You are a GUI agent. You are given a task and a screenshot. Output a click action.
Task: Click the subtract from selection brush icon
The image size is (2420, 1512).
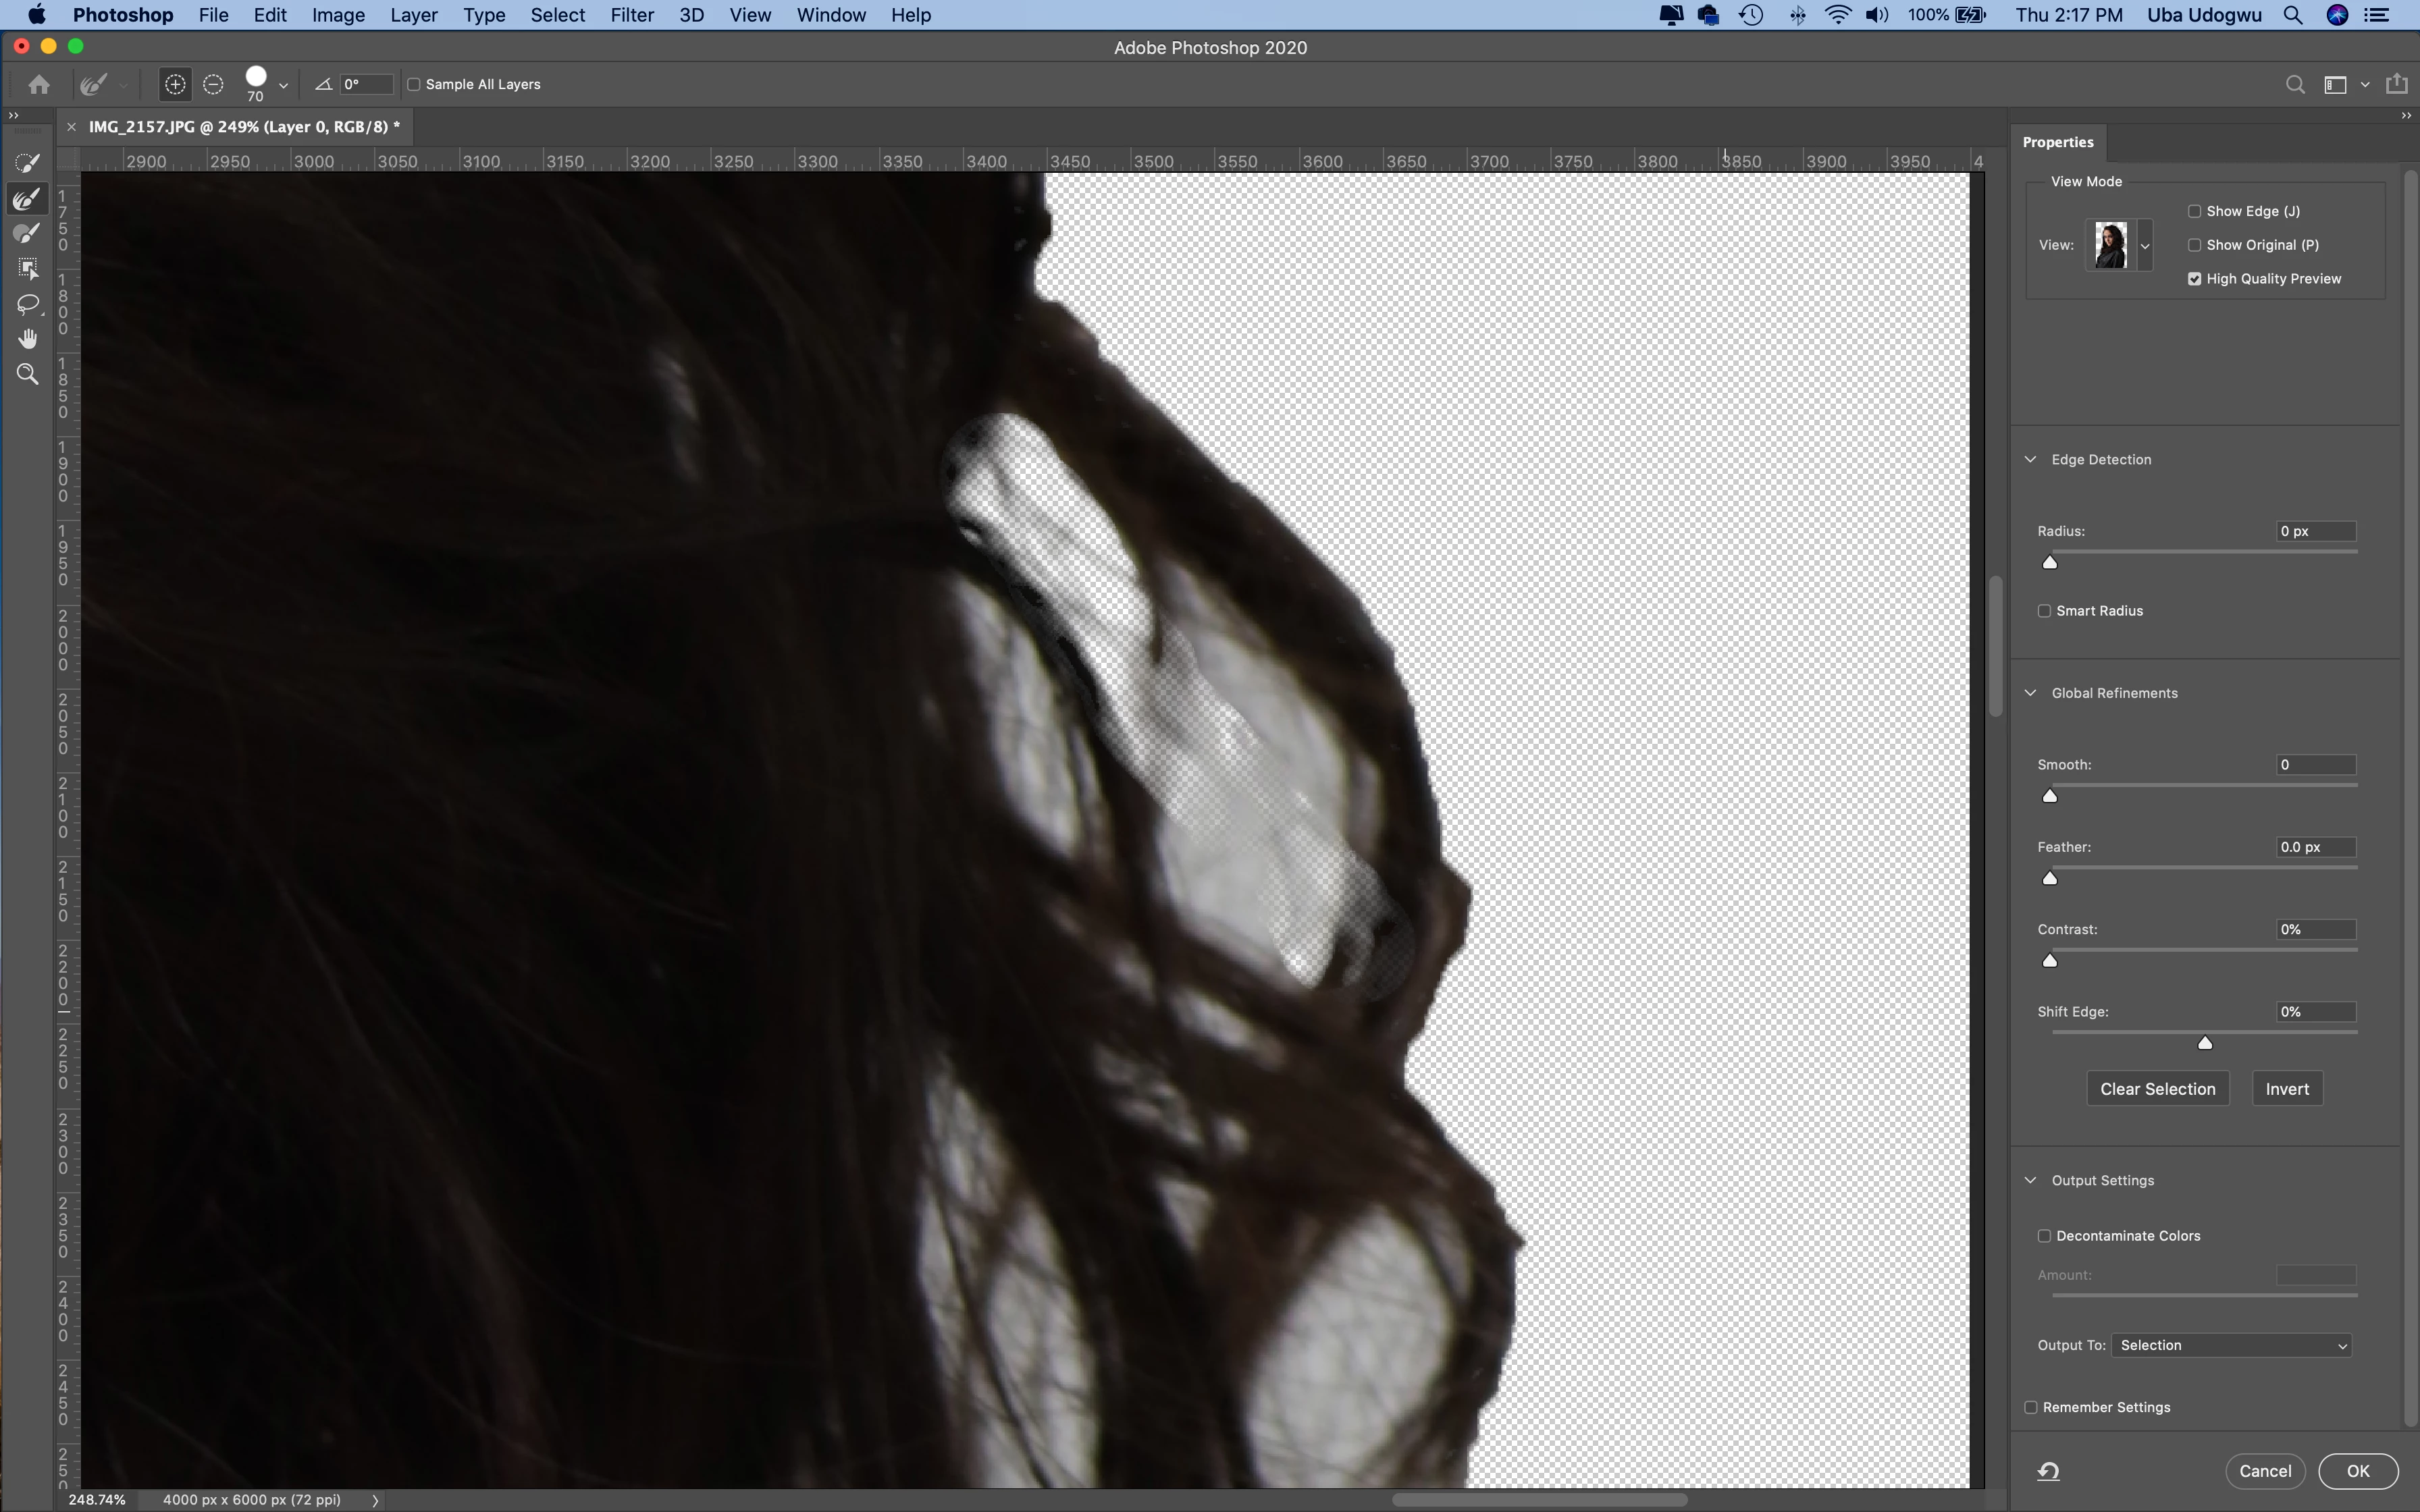[x=213, y=85]
